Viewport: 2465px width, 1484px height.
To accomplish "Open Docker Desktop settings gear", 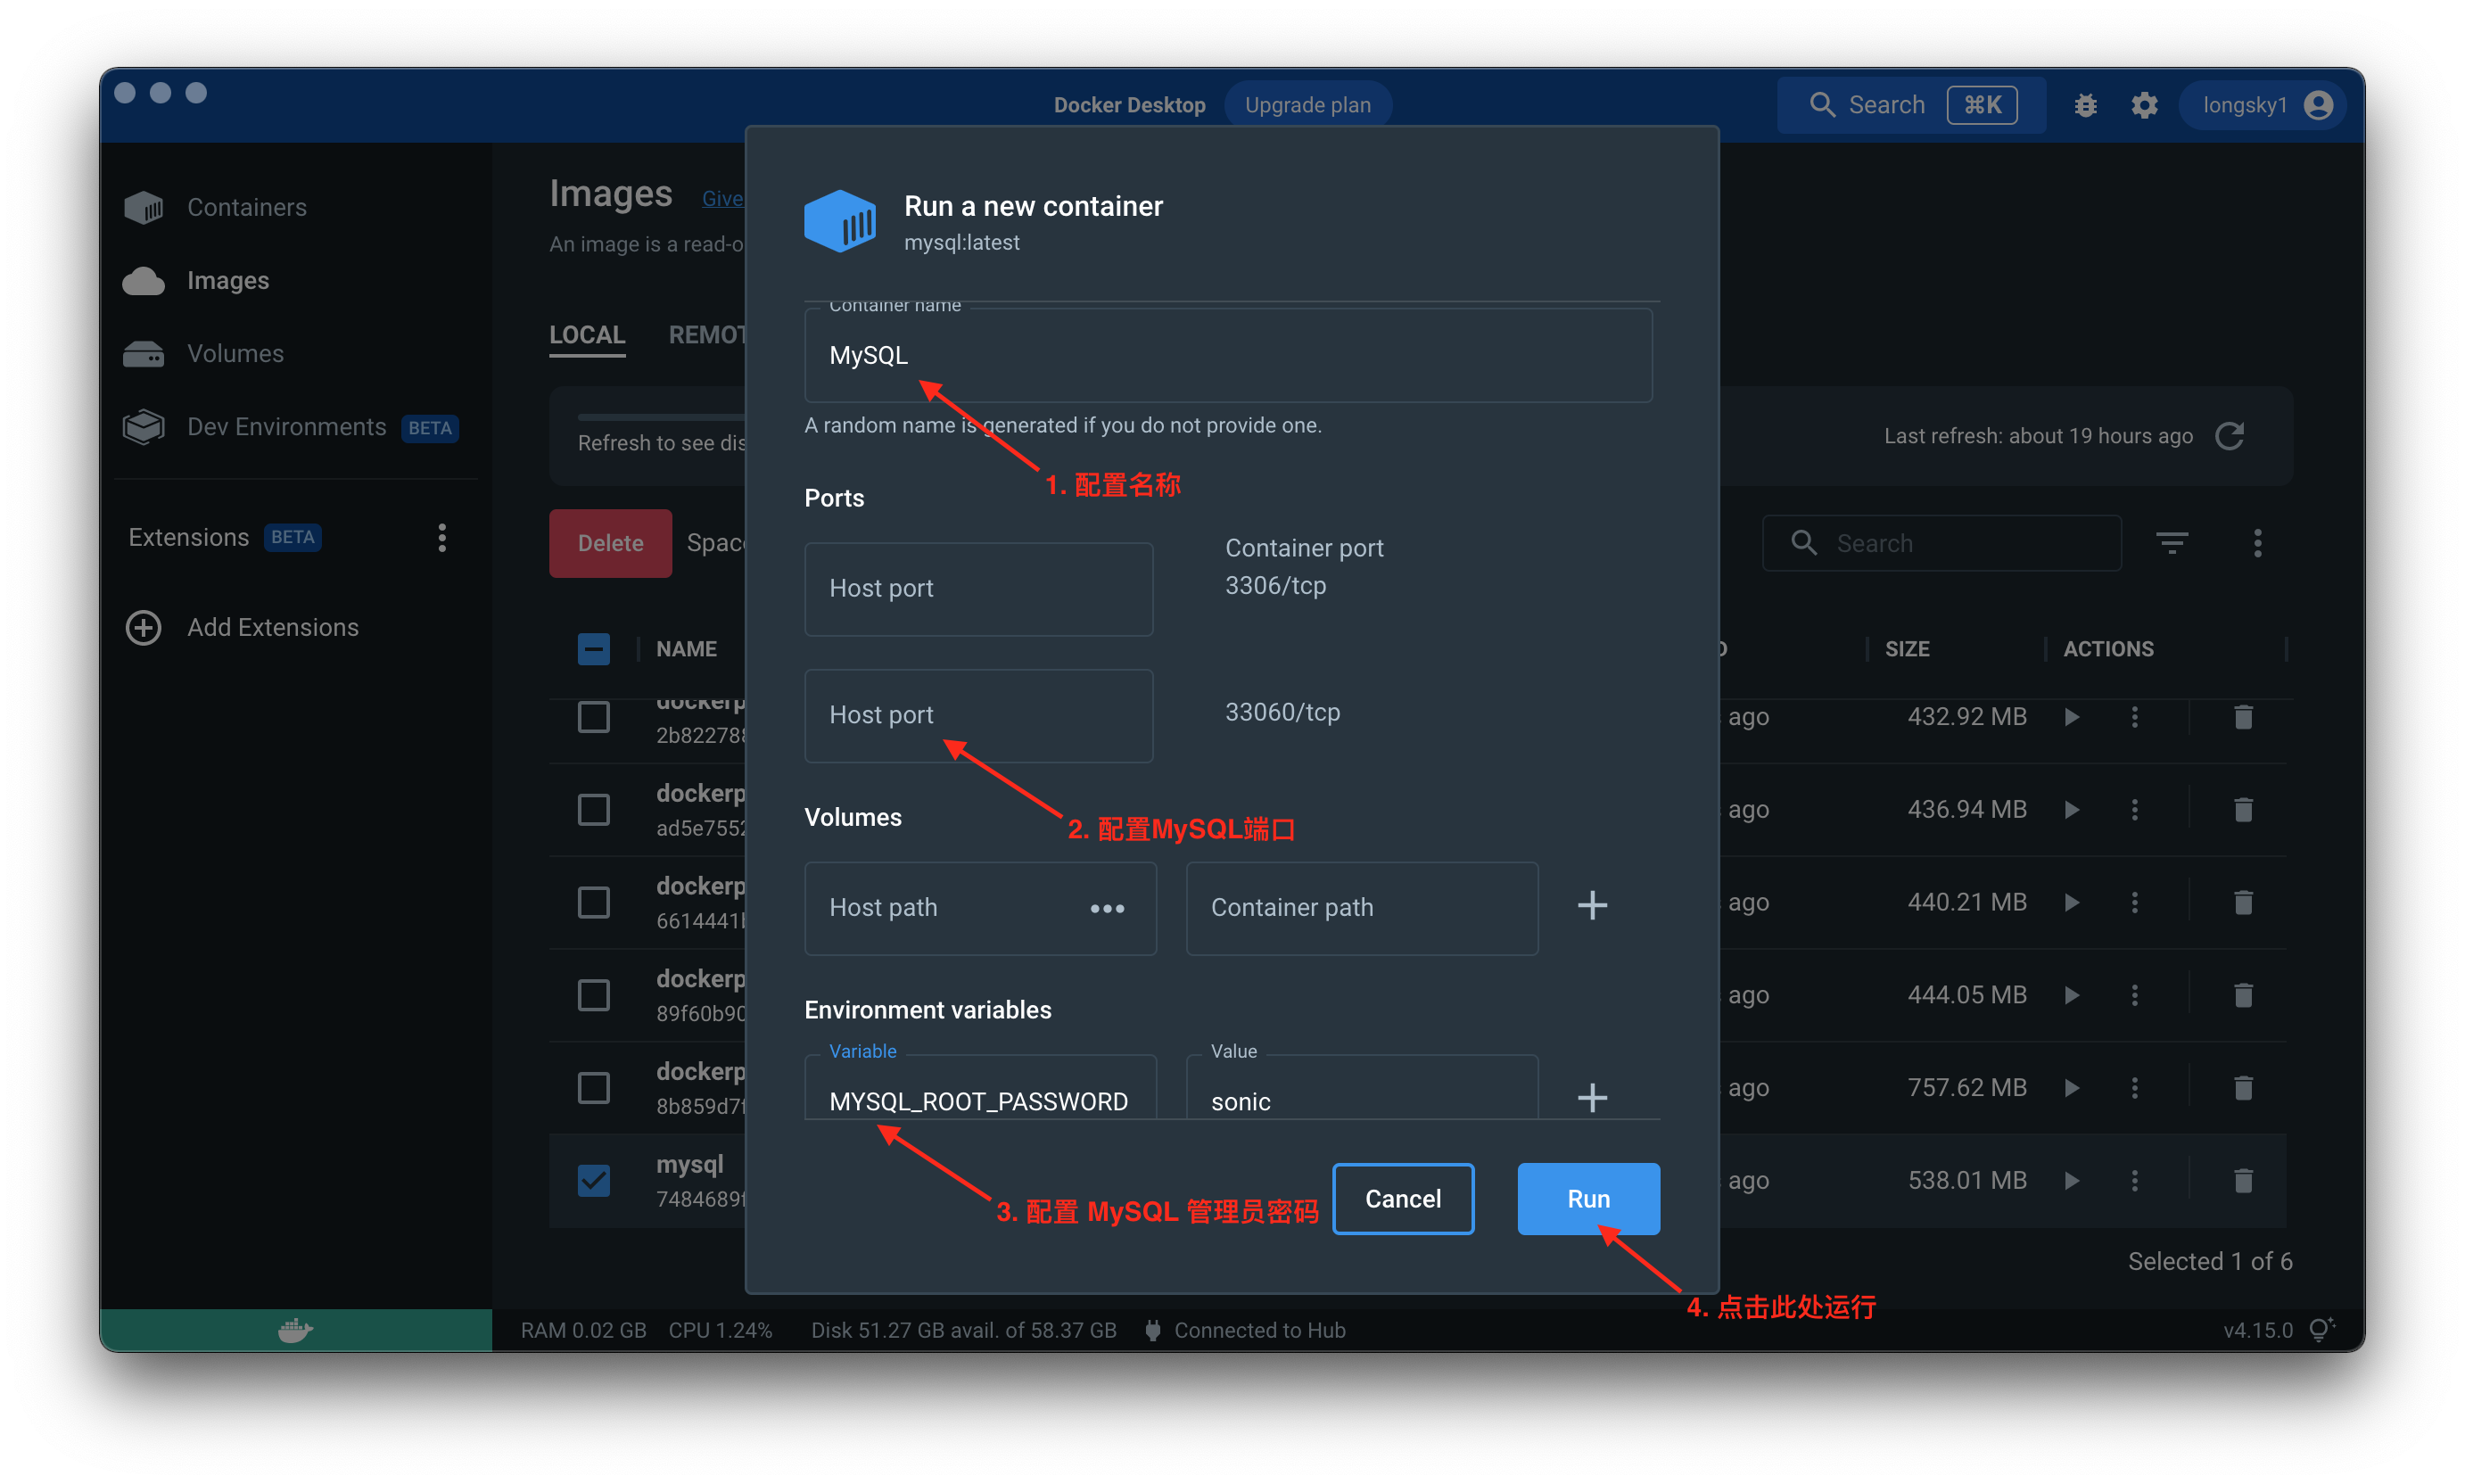I will point(2144,105).
